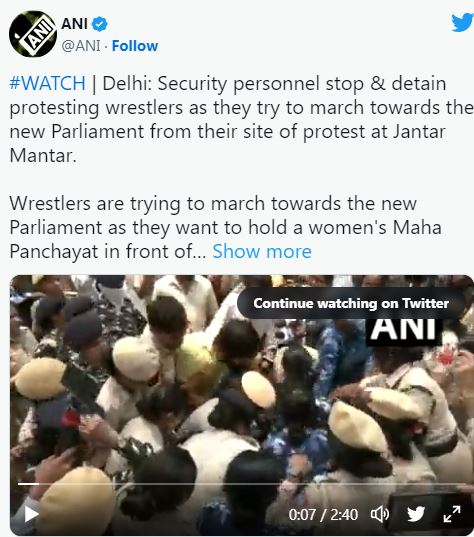
Task: Open the Twitter logo beside the tweet header
Action: point(462,23)
